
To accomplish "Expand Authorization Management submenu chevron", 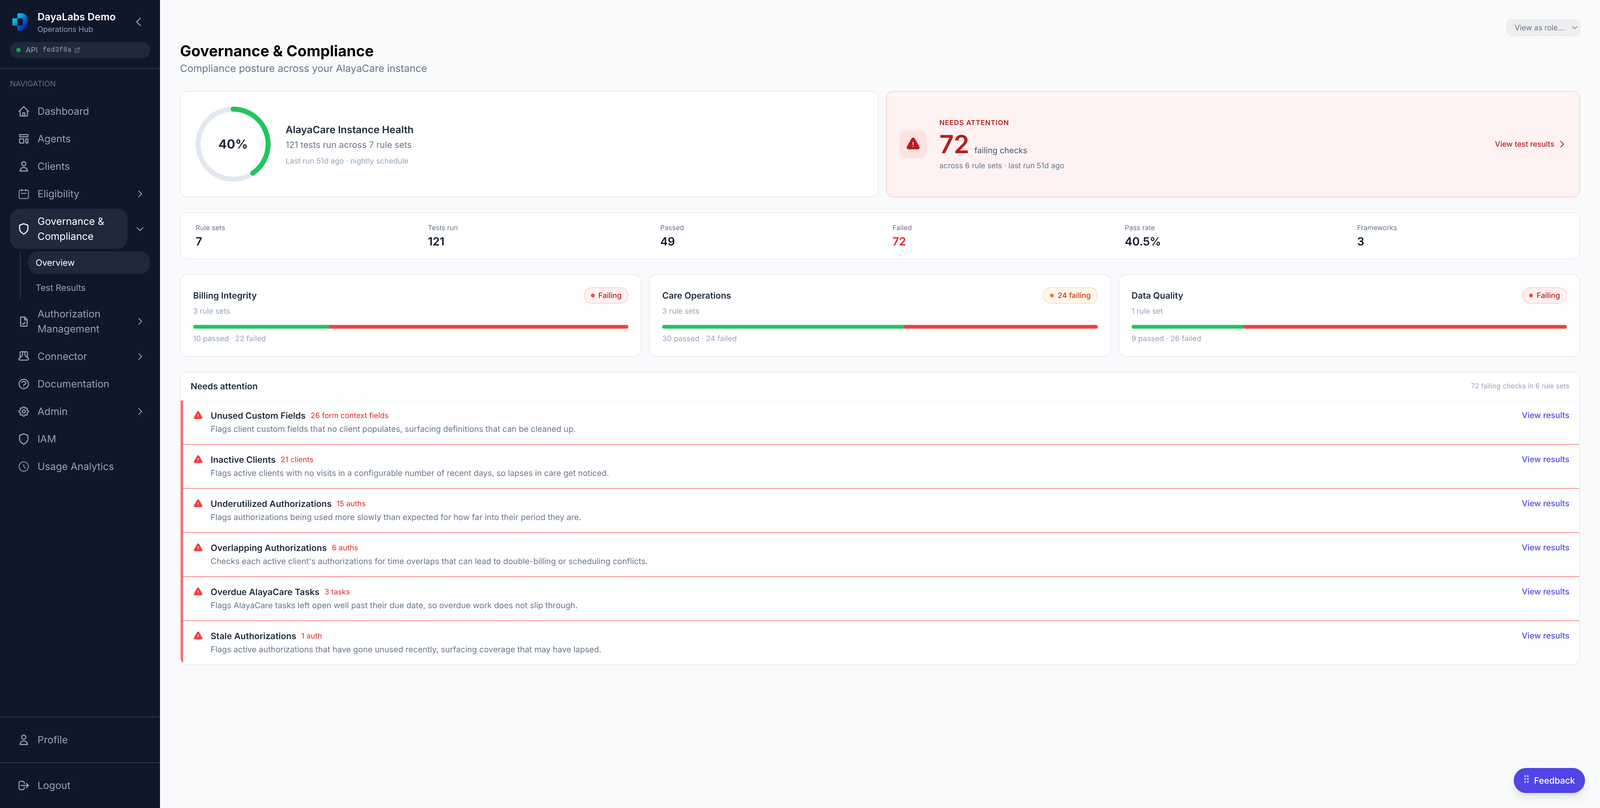I will click(x=140, y=321).
